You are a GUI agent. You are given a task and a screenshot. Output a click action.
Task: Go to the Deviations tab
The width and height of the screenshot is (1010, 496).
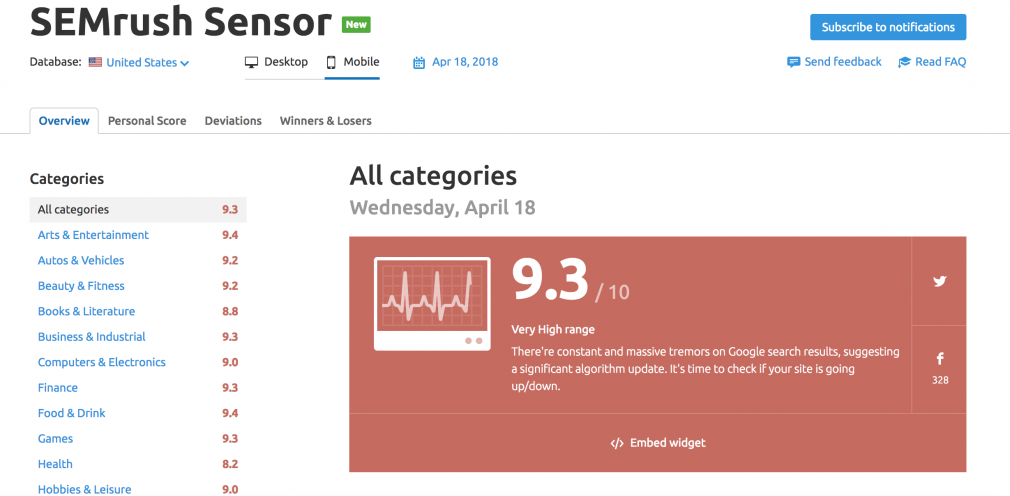coord(233,120)
